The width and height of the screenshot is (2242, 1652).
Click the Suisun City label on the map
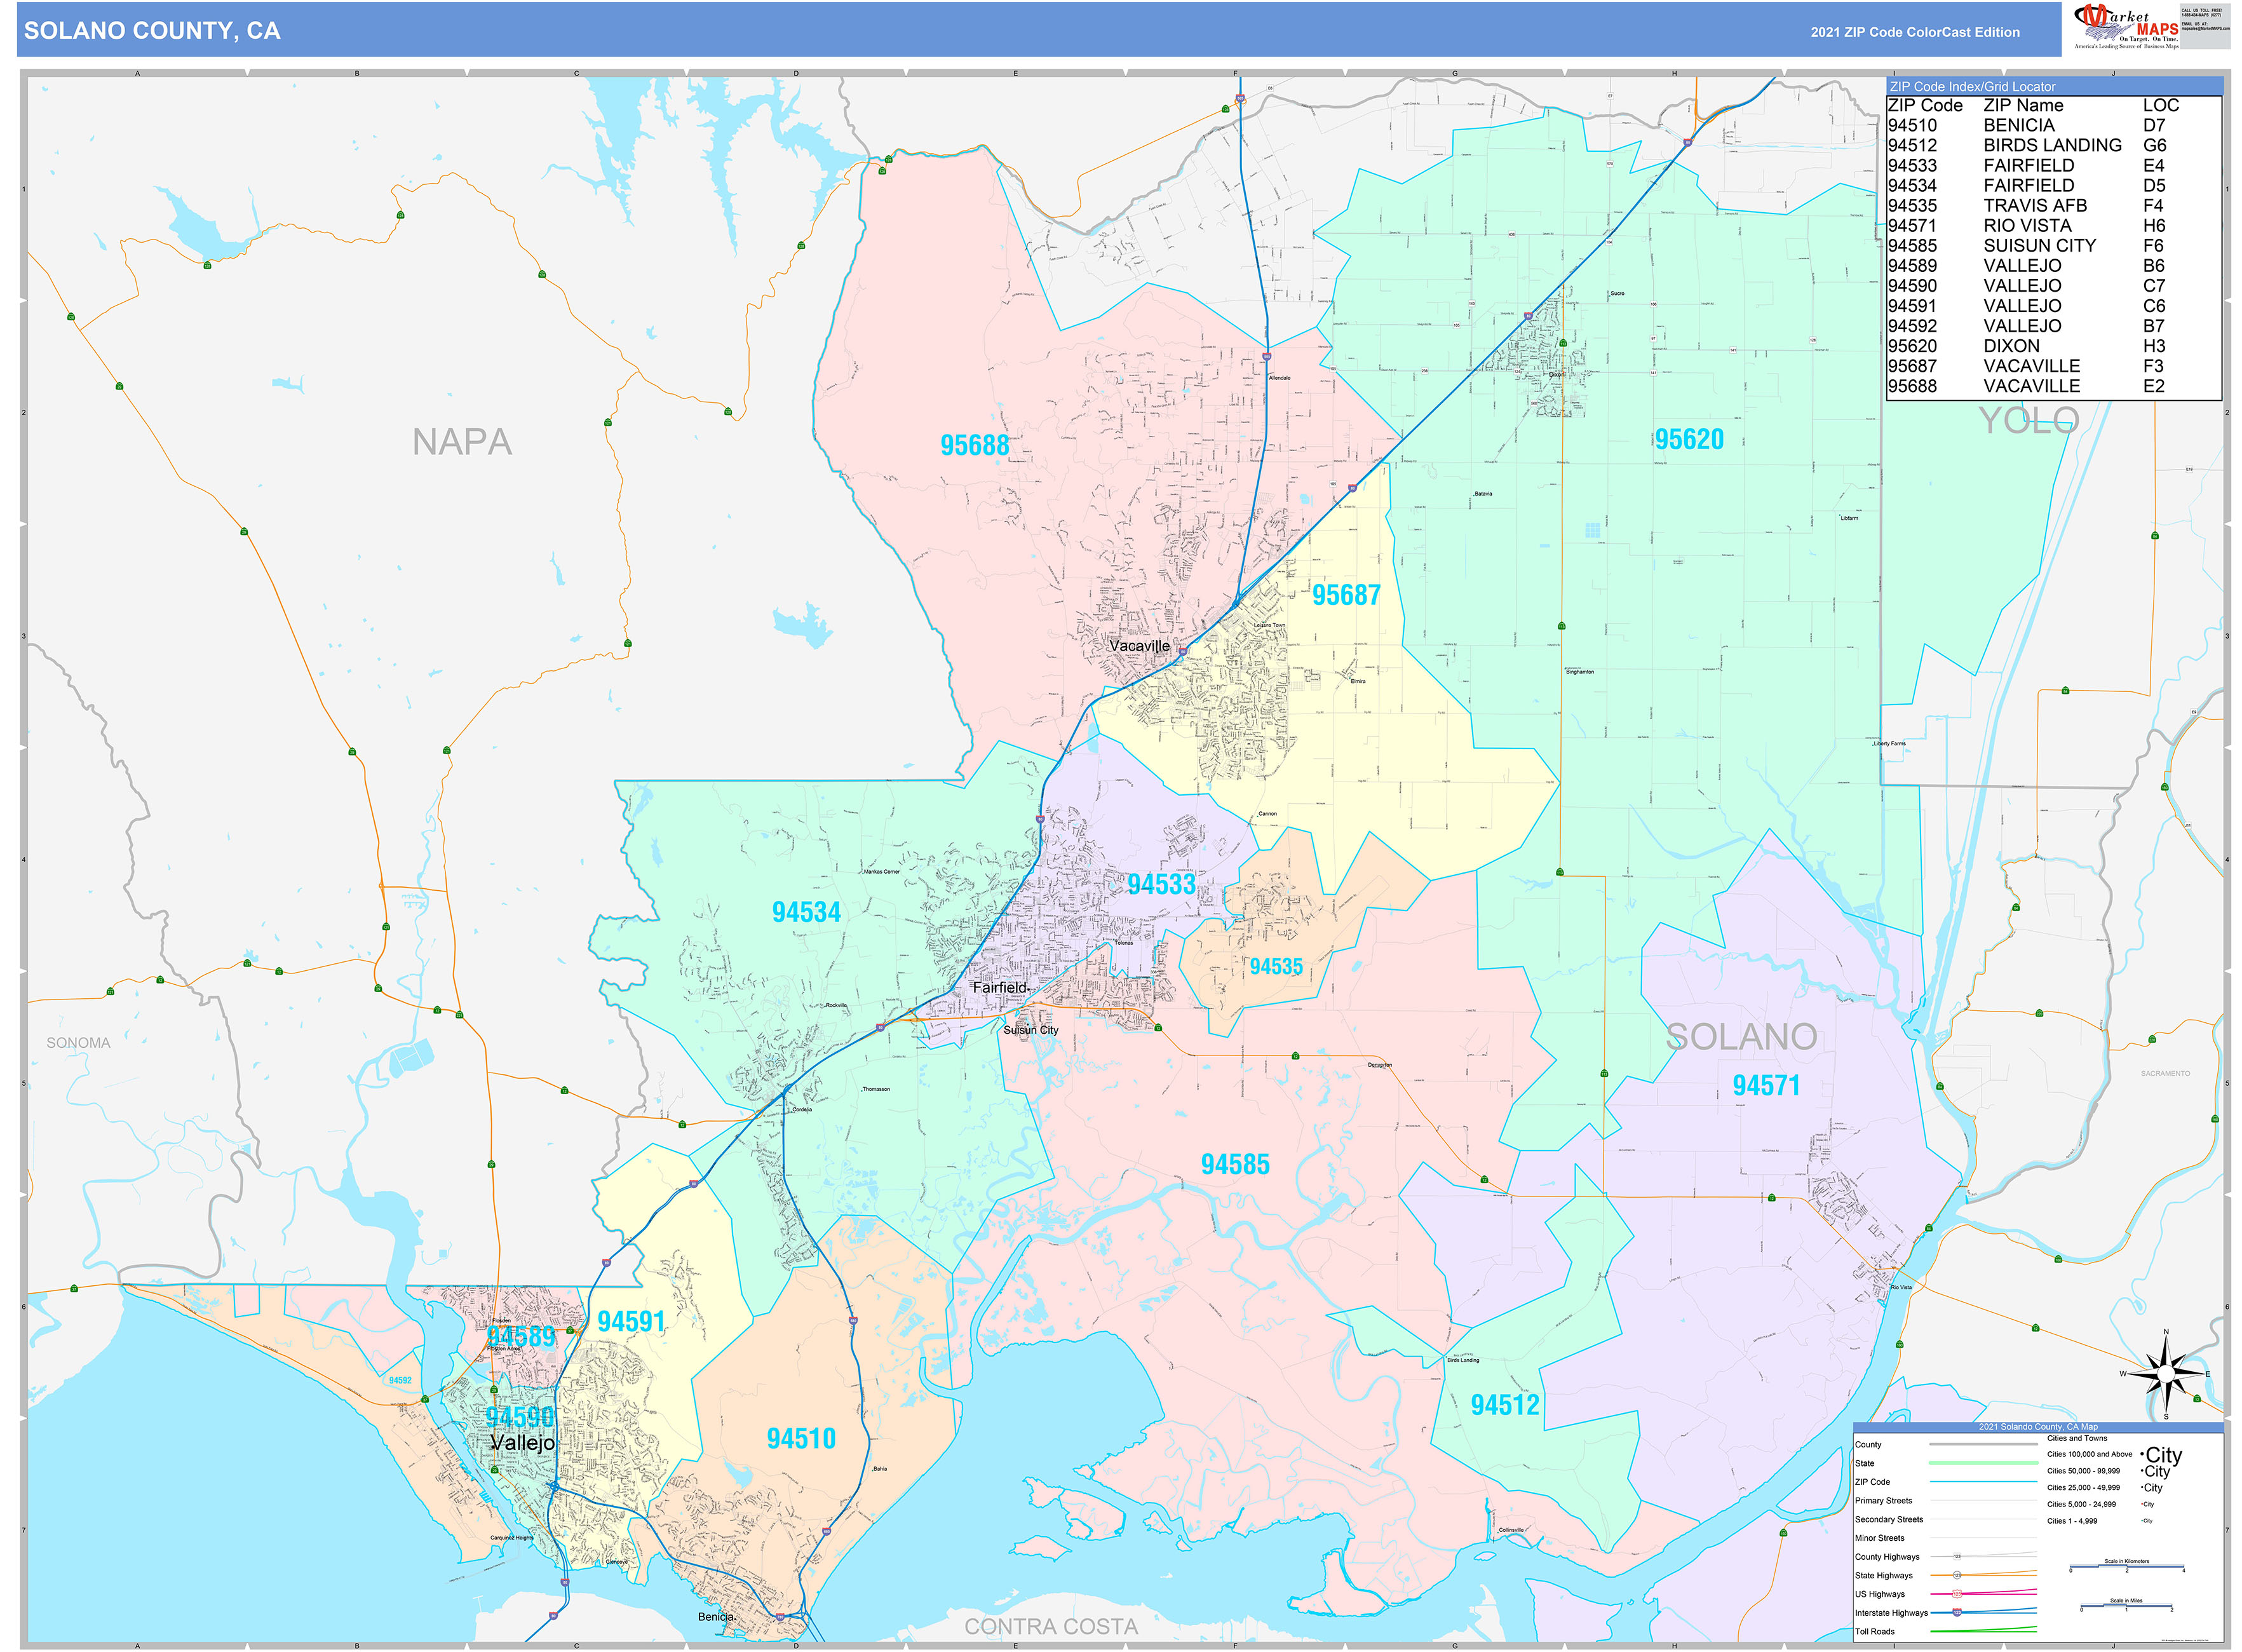point(1030,1030)
